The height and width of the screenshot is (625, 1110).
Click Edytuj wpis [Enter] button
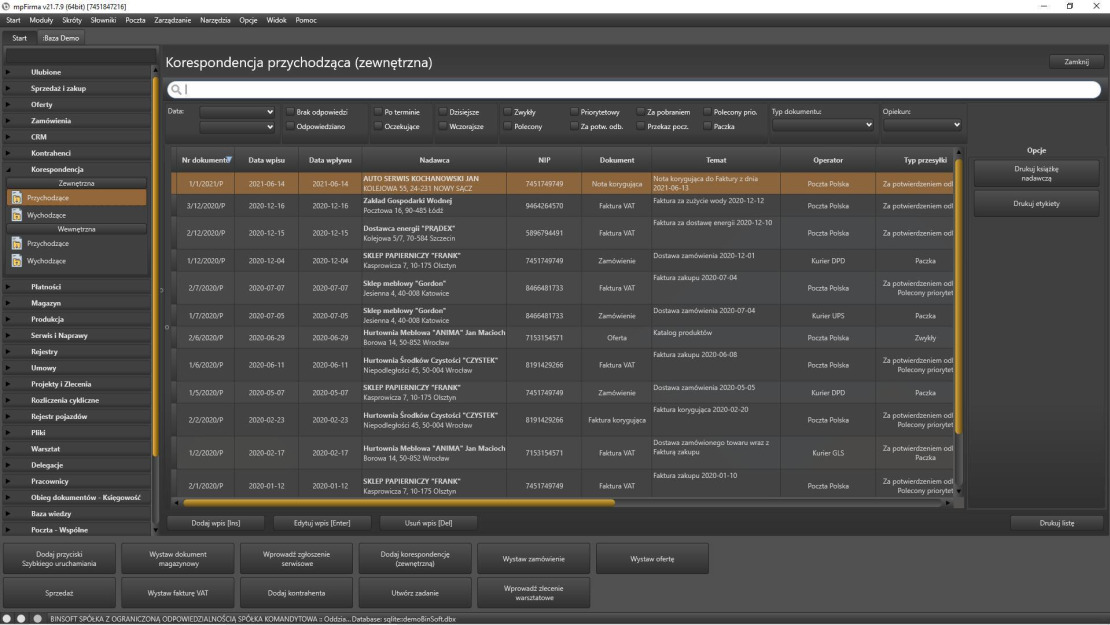point(322,523)
